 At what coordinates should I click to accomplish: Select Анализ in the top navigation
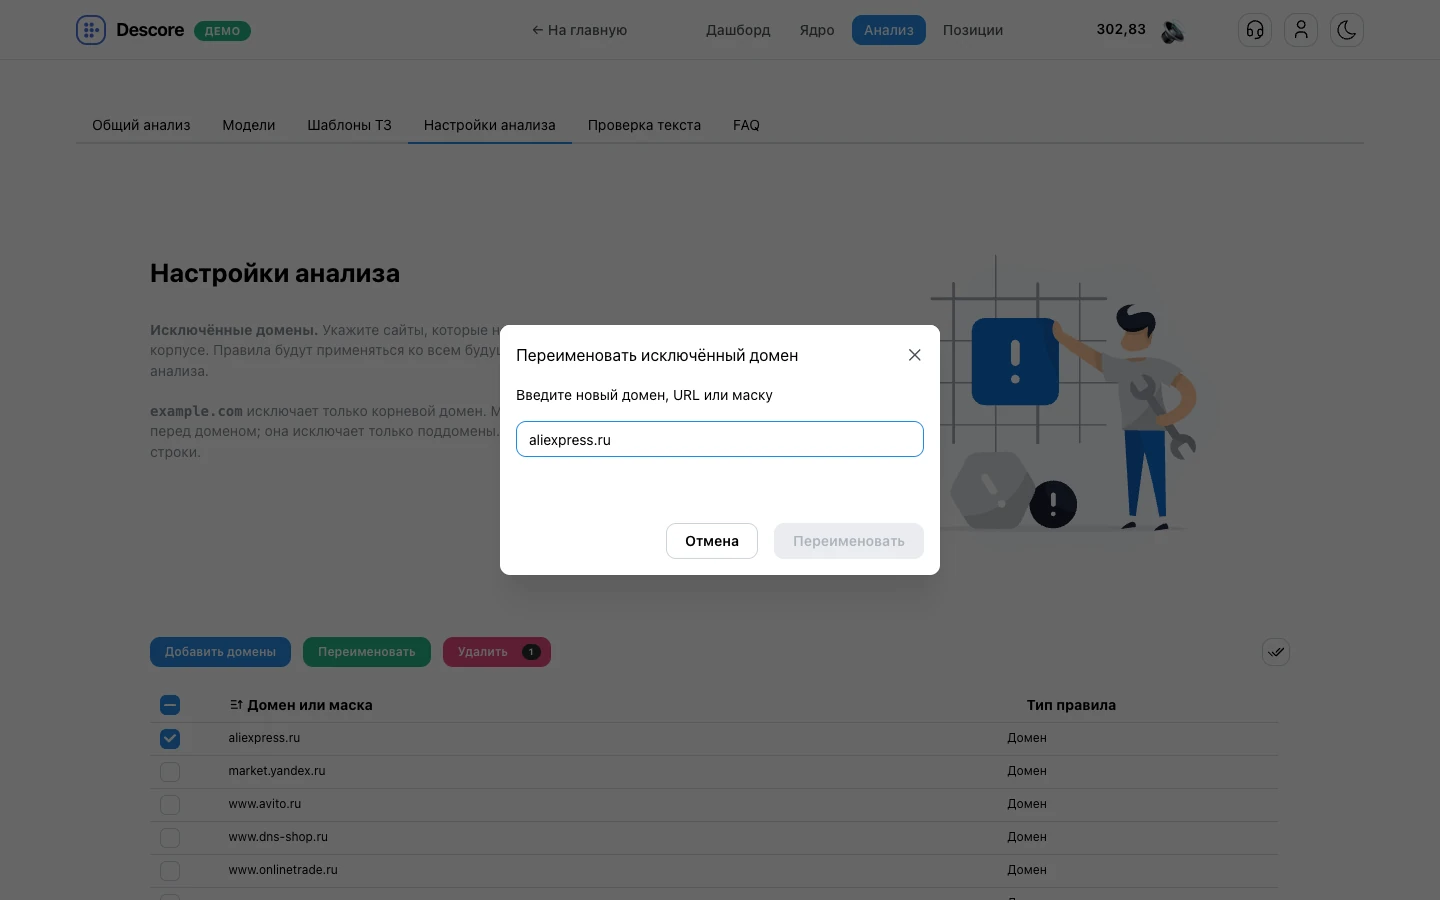click(889, 30)
